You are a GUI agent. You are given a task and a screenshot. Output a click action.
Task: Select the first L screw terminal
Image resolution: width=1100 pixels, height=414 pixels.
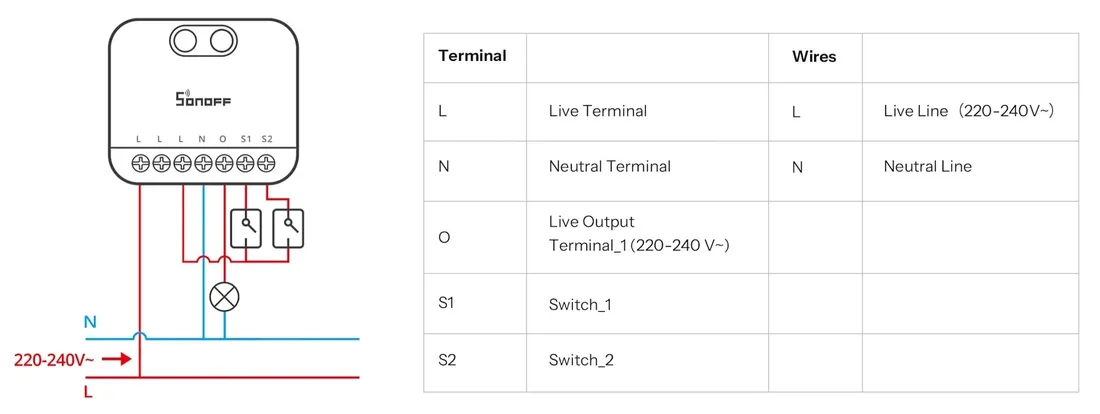click(141, 163)
